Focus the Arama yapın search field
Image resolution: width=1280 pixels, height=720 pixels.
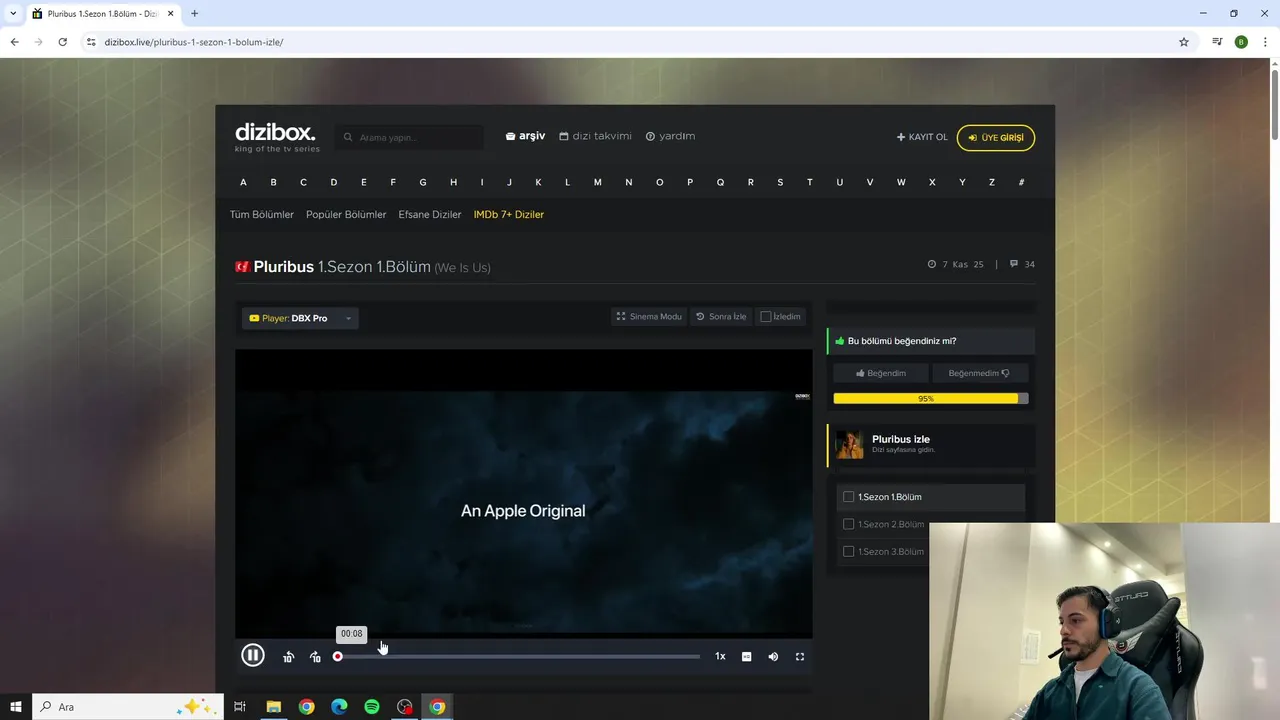click(410, 137)
